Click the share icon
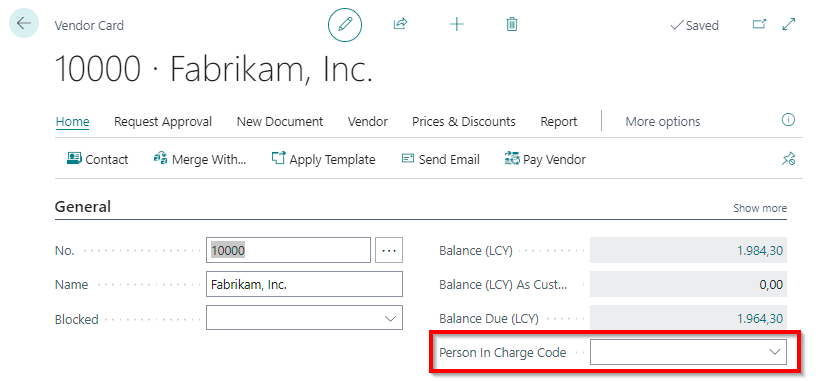835x381 pixels. (x=400, y=24)
